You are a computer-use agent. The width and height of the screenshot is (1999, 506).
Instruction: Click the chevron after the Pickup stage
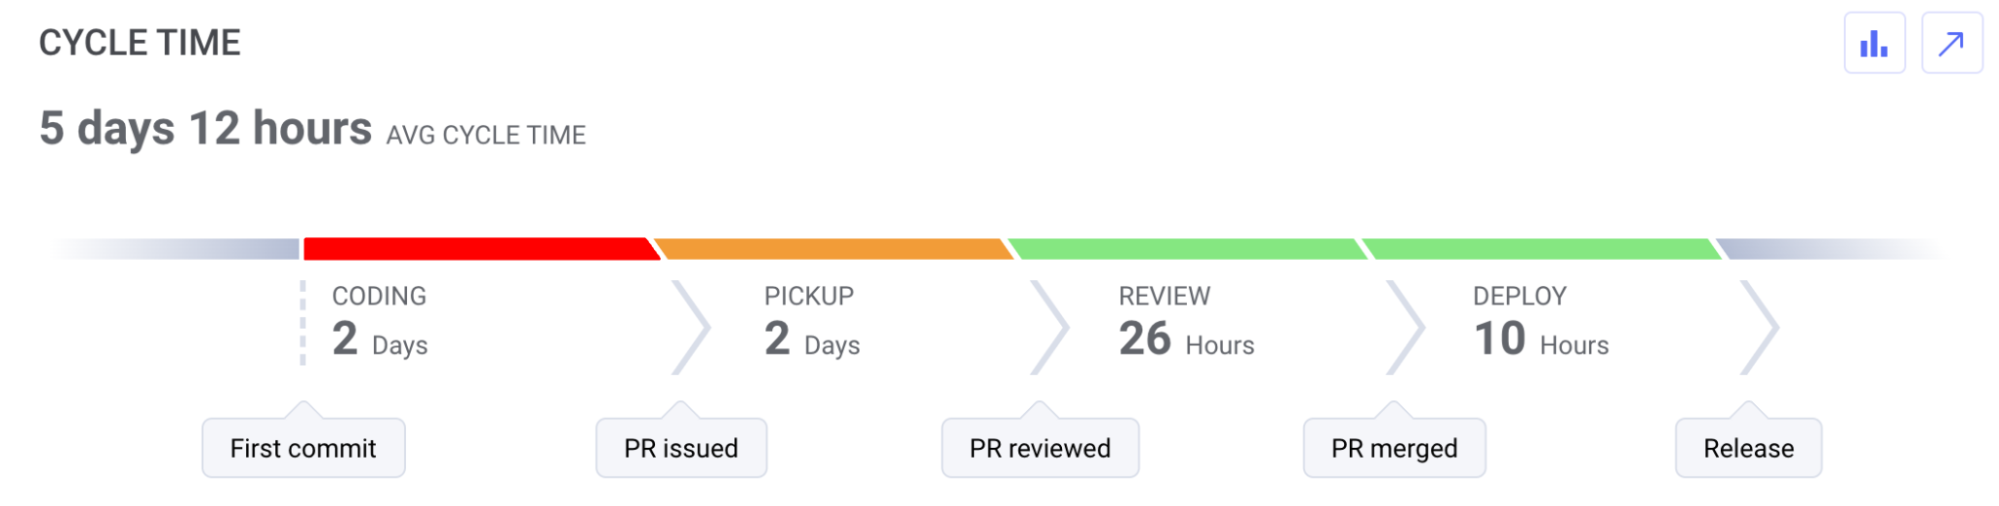pos(1050,327)
